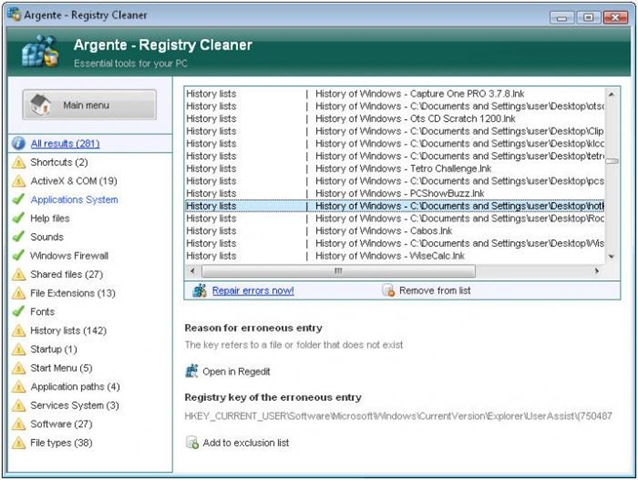Click the warning icon next to Shortcuts
Screen dimensions: 638x480
tap(19, 162)
